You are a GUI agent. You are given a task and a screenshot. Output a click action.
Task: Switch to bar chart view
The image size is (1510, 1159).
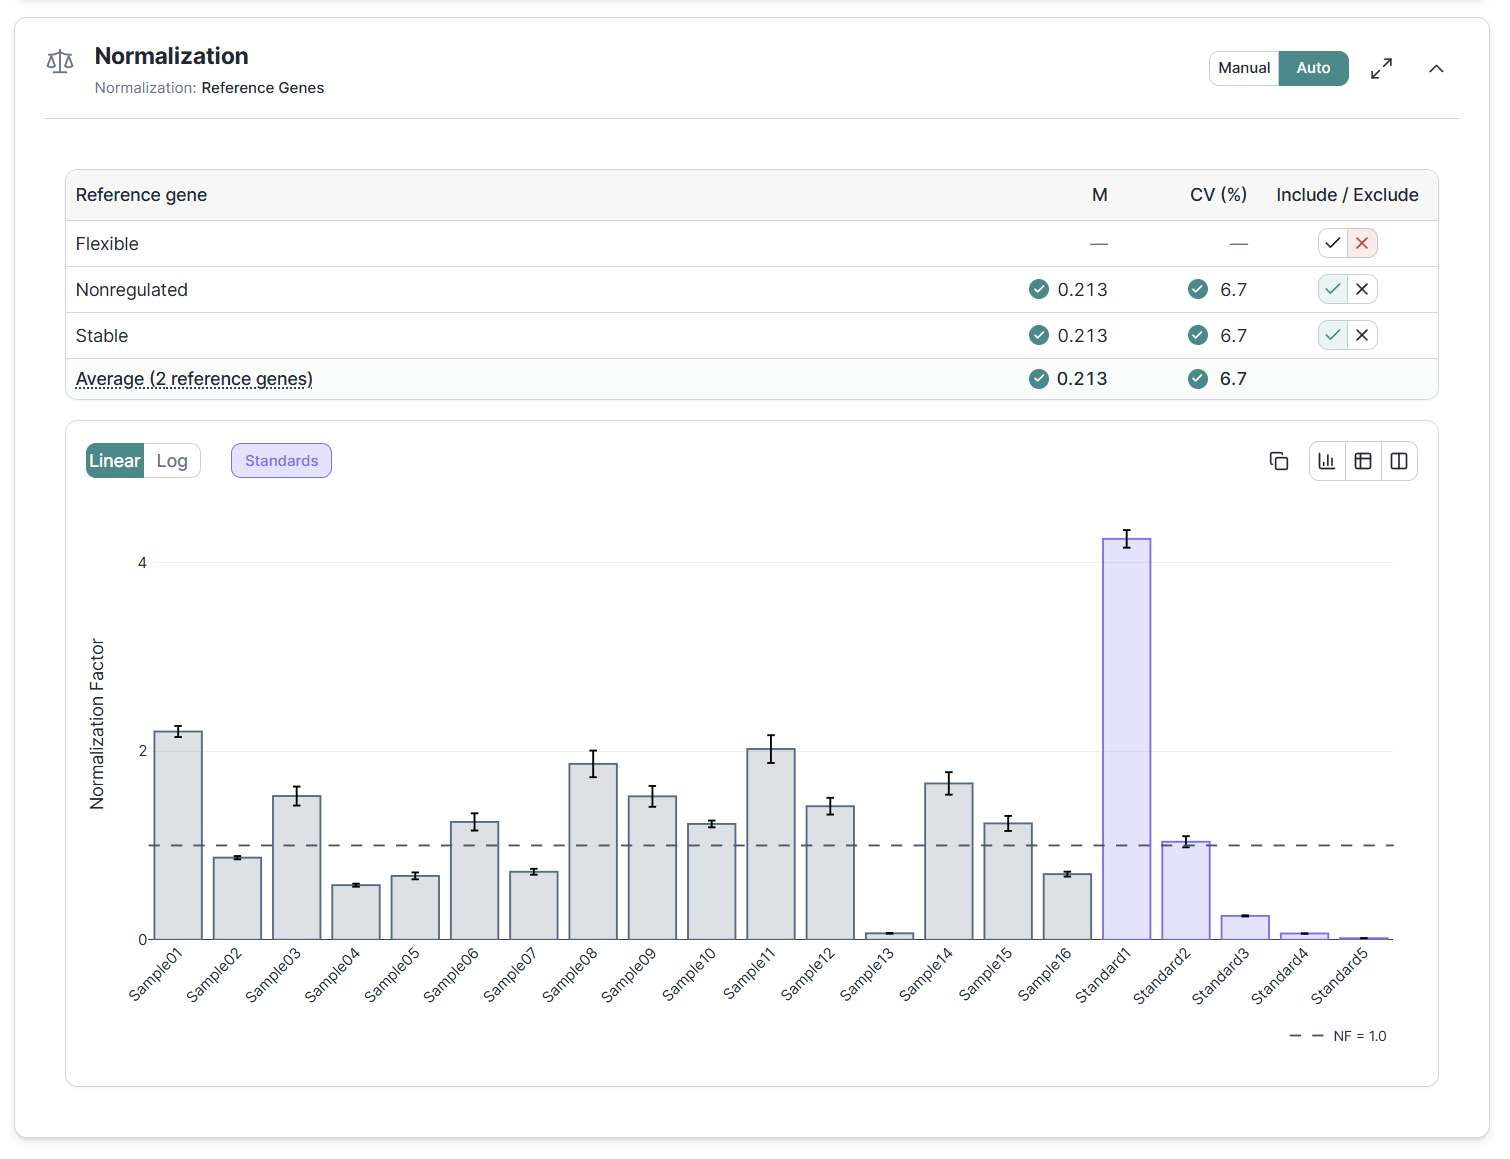coord(1327,460)
